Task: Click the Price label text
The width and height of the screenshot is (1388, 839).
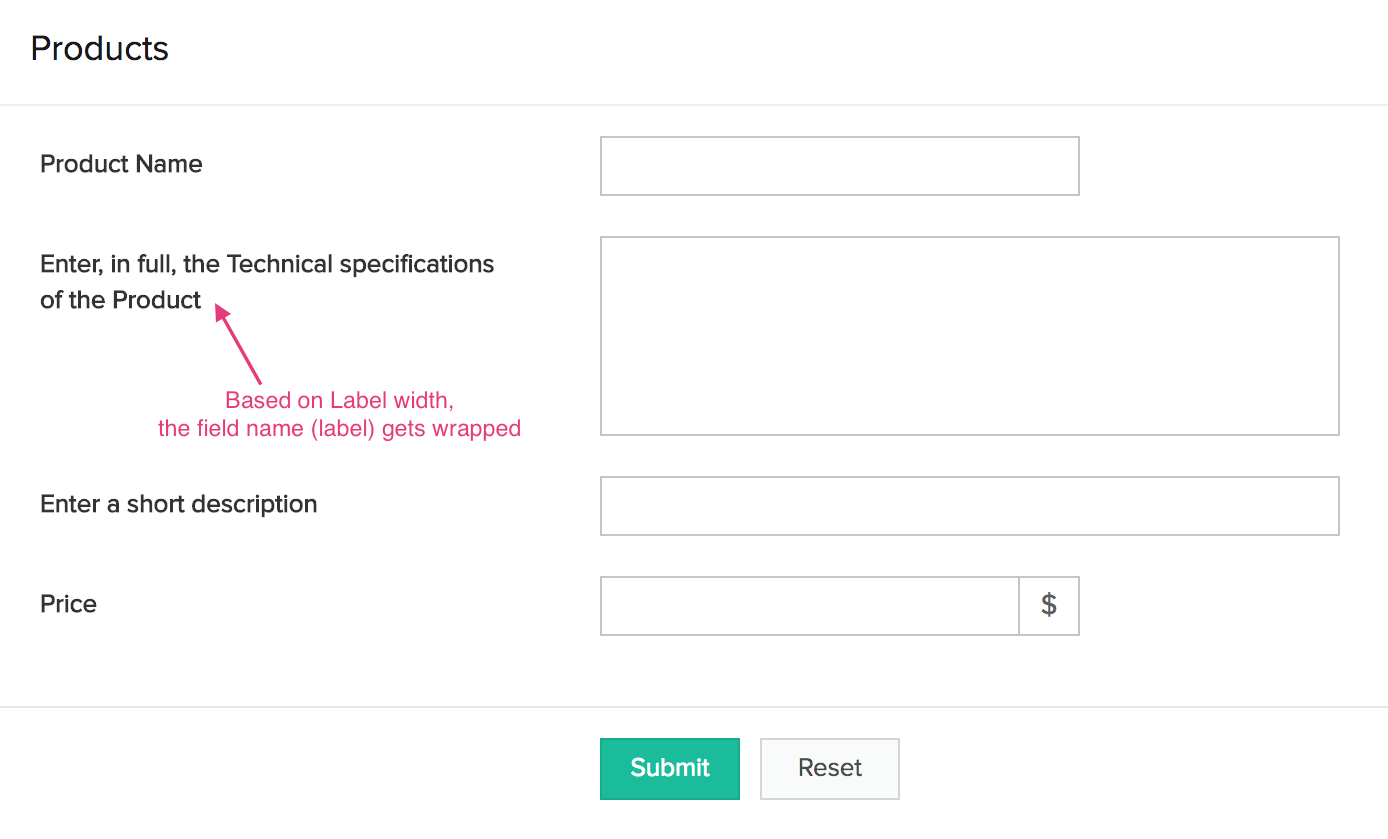Action: tap(68, 604)
